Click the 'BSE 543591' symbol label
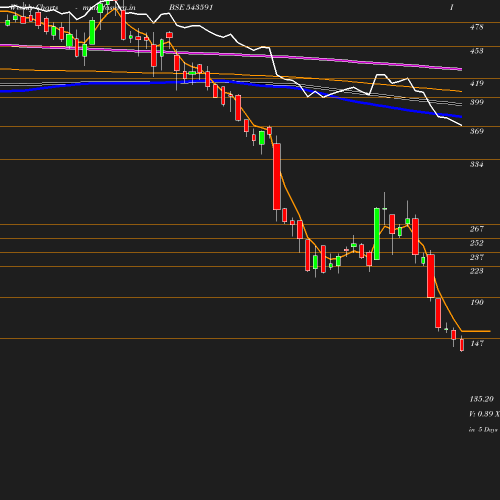Viewport: 500px width, 500px height. [x=191, y=7]
